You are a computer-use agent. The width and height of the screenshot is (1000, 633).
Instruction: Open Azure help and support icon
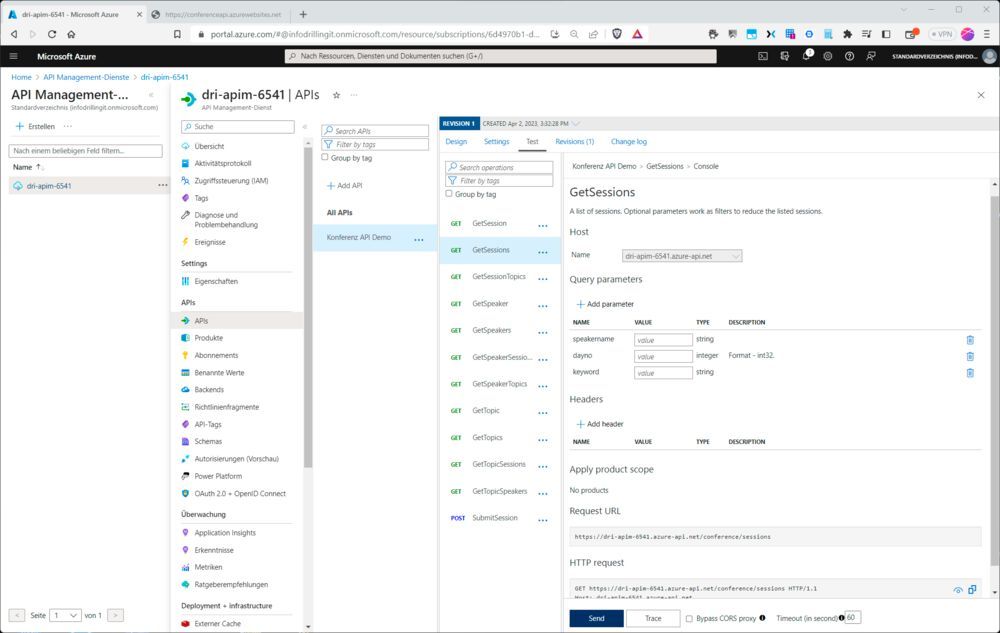(848, 58)
